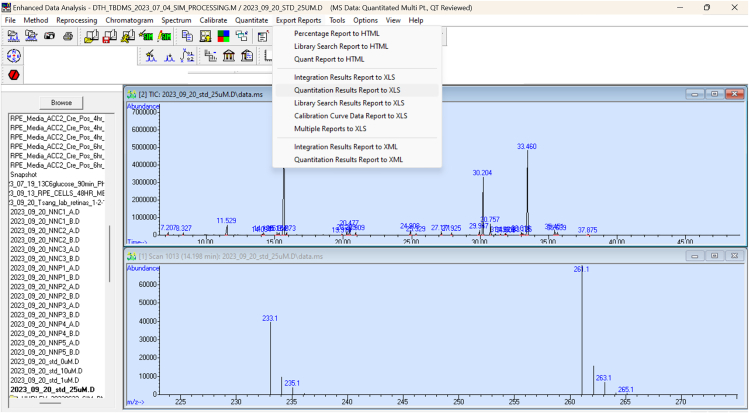The image size is (749, 413).
Task: Click the red stop icon
Action: [x=14, y=75]
